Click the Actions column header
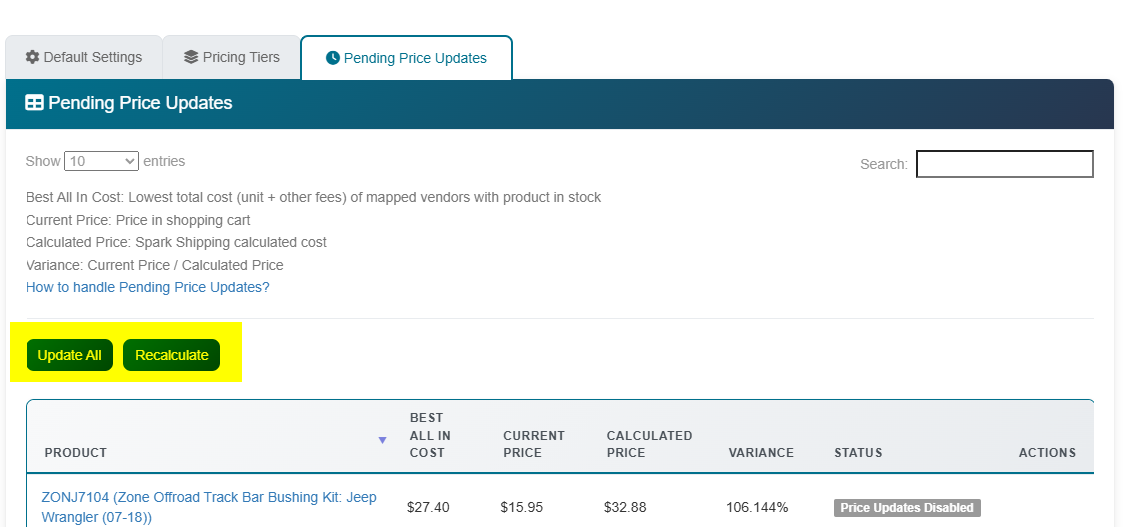 (x=1047, y=453)
